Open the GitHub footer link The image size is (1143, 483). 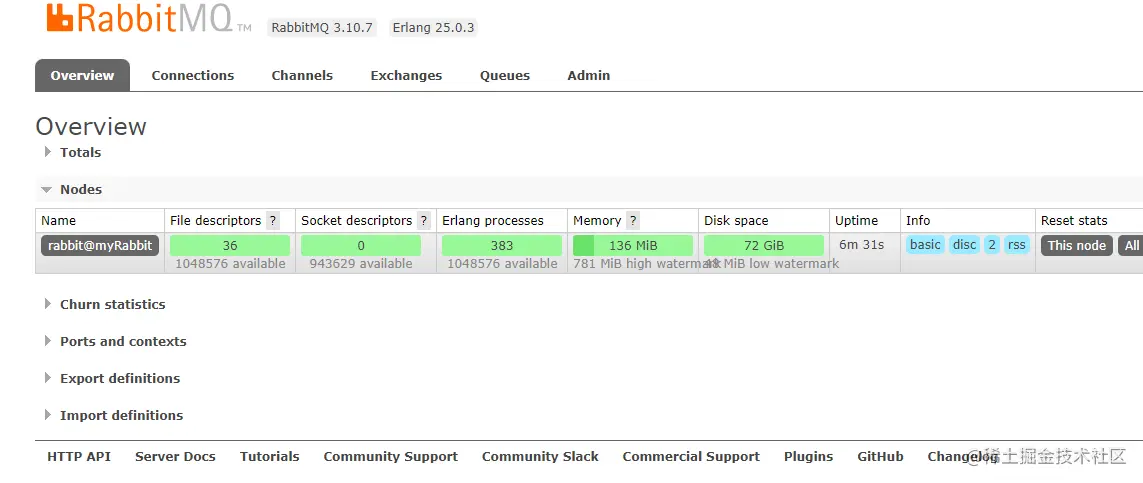(880, 457)
